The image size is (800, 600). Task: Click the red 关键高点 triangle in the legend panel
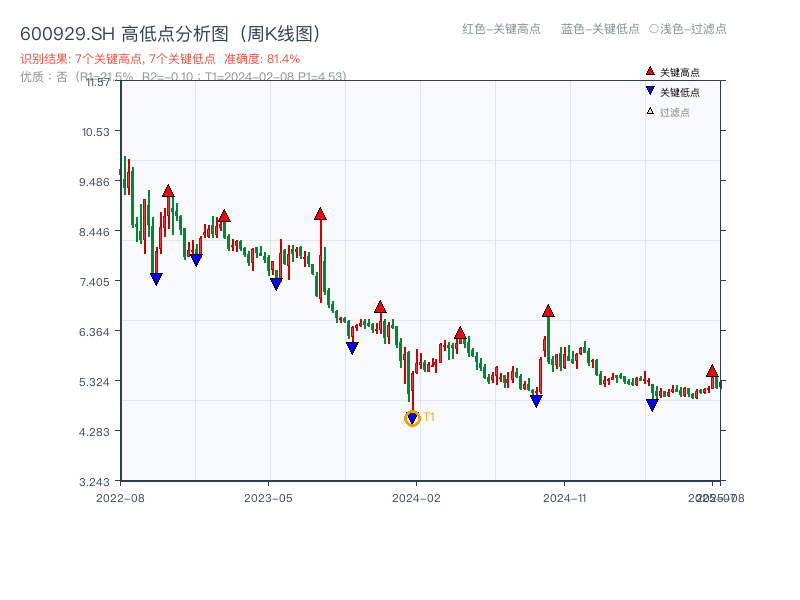tap(648, 71)
